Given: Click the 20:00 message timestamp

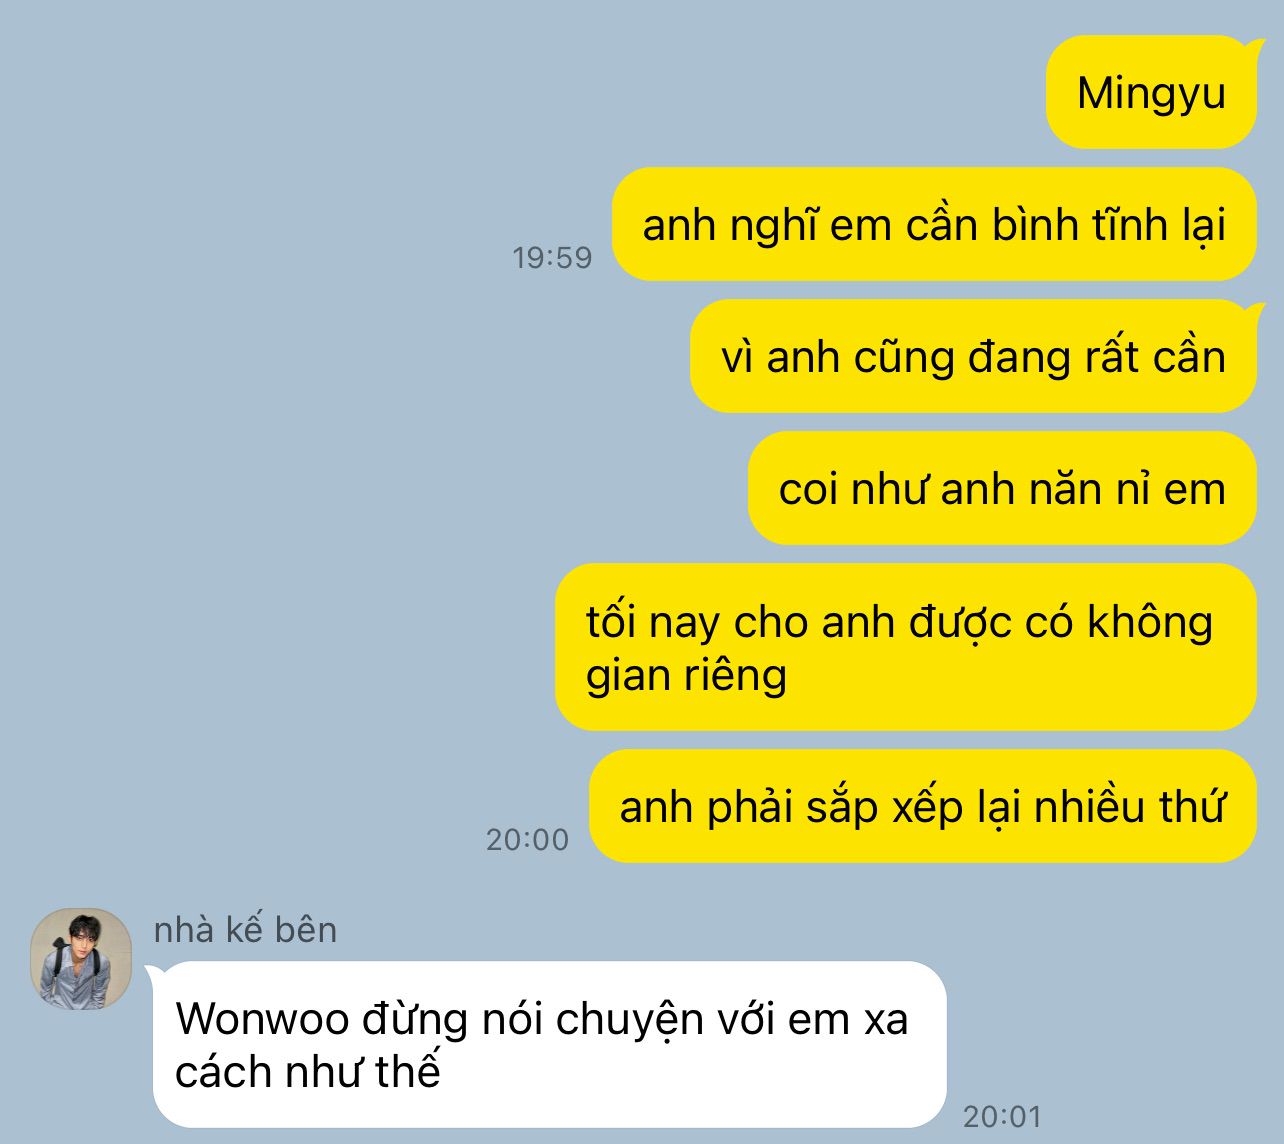Looking at the screenshot, I should pos(527,839).
